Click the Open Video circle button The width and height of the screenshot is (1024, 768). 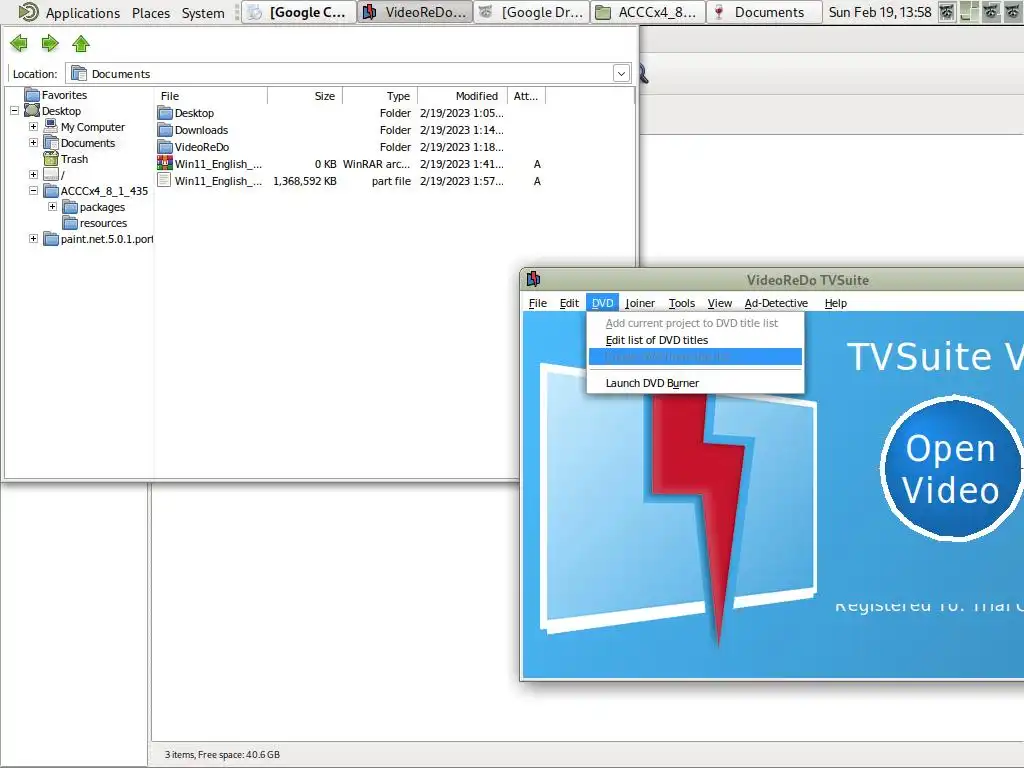pyautogui.click(x=951, y=468)
